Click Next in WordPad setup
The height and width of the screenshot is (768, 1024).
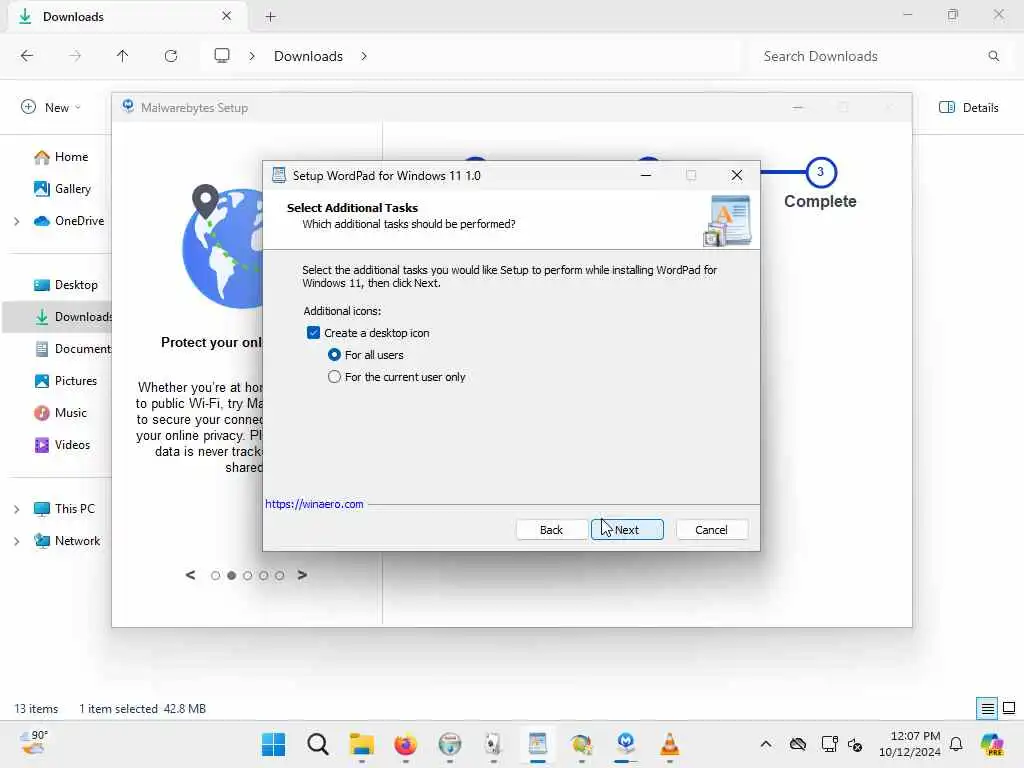[x=627, y=530]
